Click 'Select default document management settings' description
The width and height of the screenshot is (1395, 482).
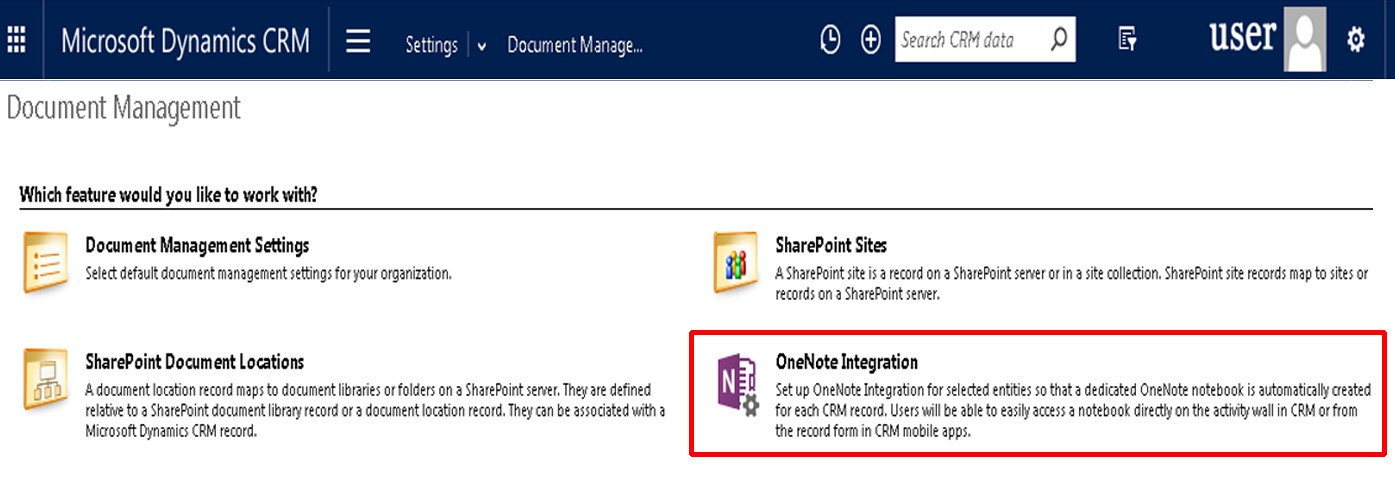[x=268, y=272]
